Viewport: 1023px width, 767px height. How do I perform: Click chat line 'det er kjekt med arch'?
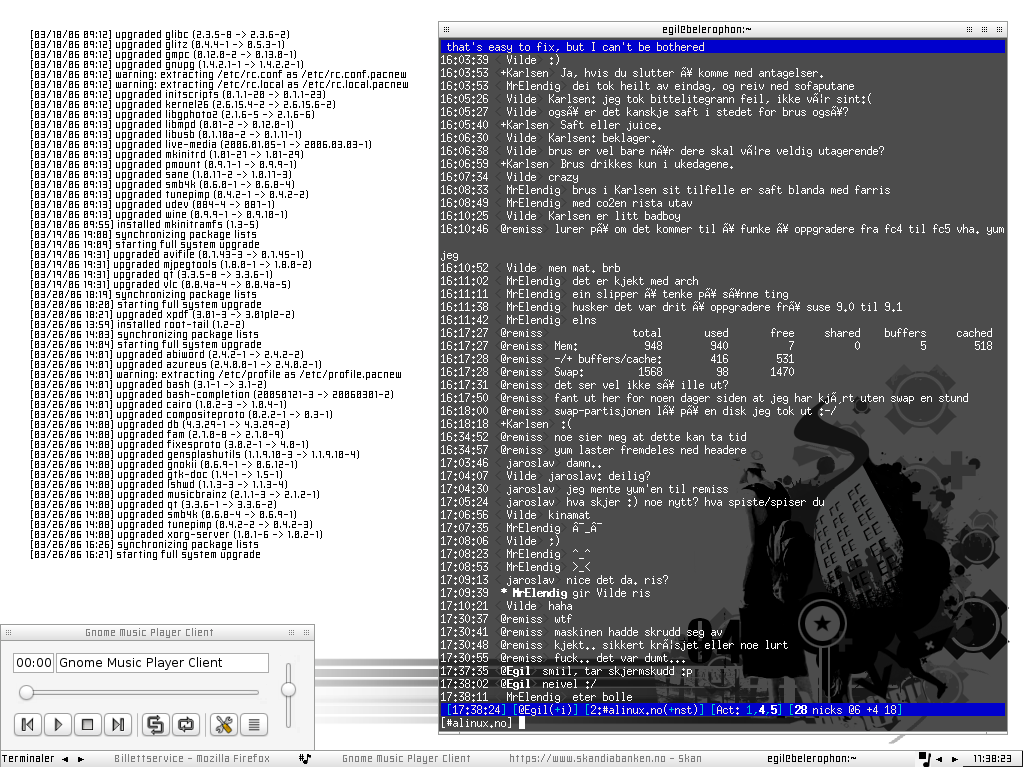tap(569, 280)
